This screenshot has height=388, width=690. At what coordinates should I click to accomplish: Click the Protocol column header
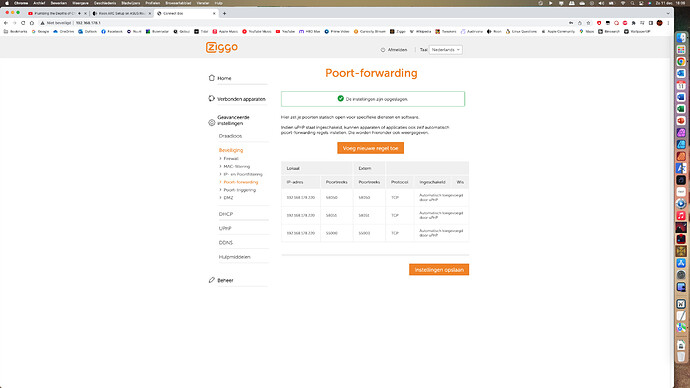click(x=400, y=182)
